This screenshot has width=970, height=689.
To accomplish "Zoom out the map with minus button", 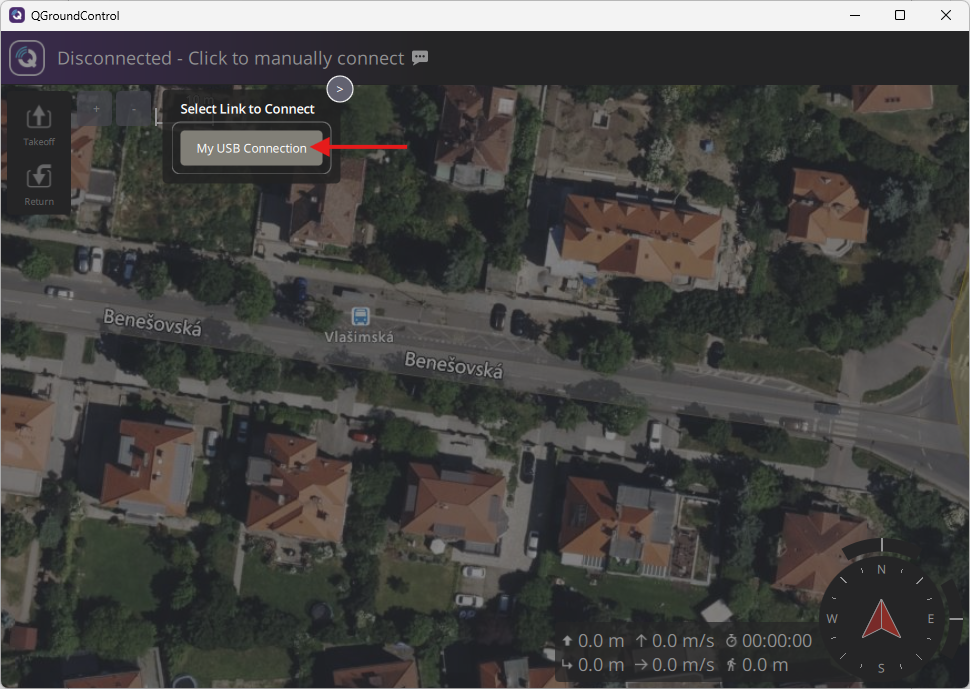I will tap(133, 108).
